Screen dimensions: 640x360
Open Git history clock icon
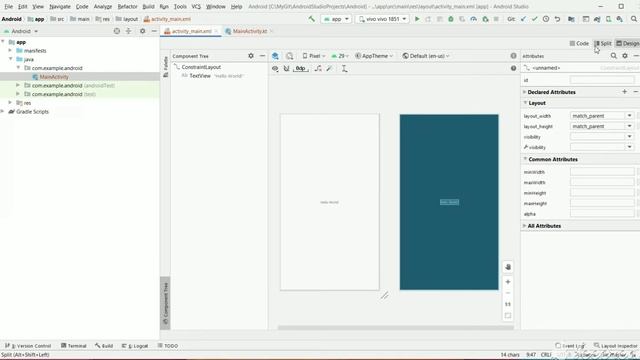546,19
